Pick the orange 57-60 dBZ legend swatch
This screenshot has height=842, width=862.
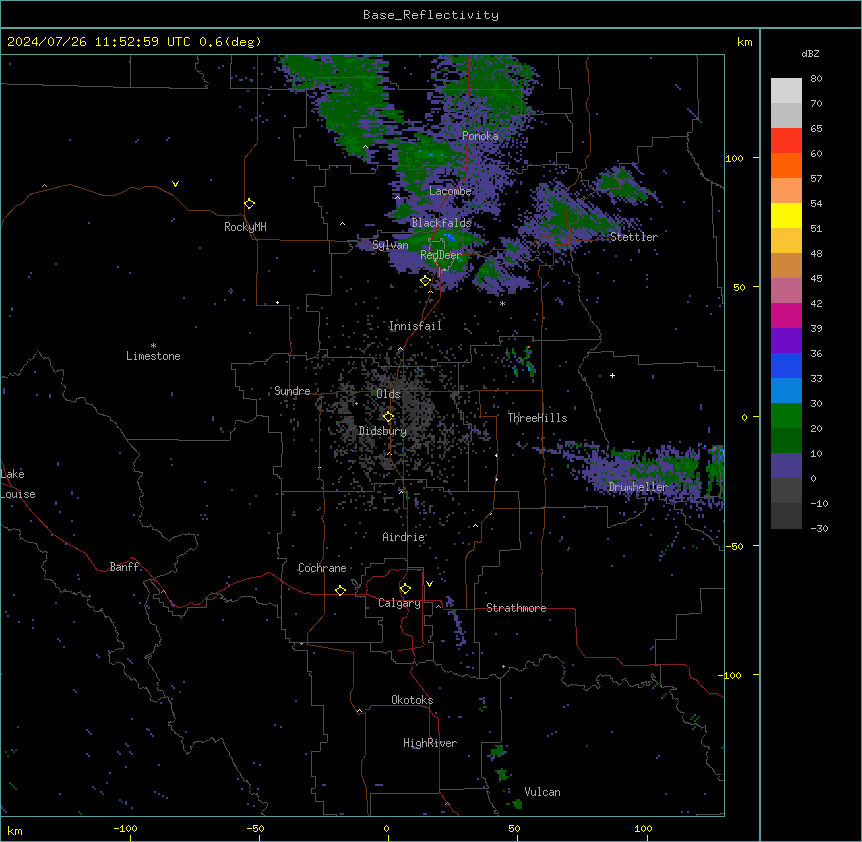click(786, 165)
